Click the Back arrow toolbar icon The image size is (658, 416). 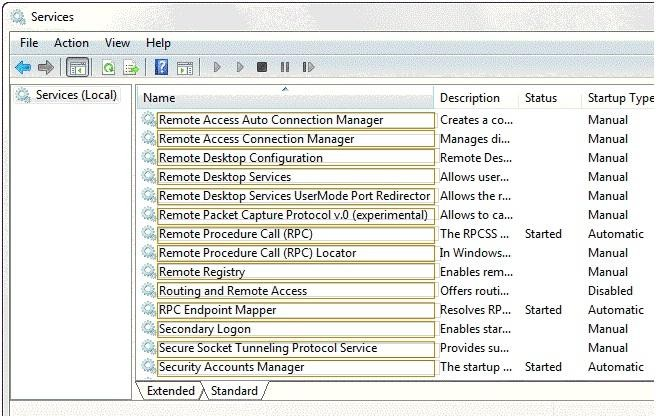point(23,67)
